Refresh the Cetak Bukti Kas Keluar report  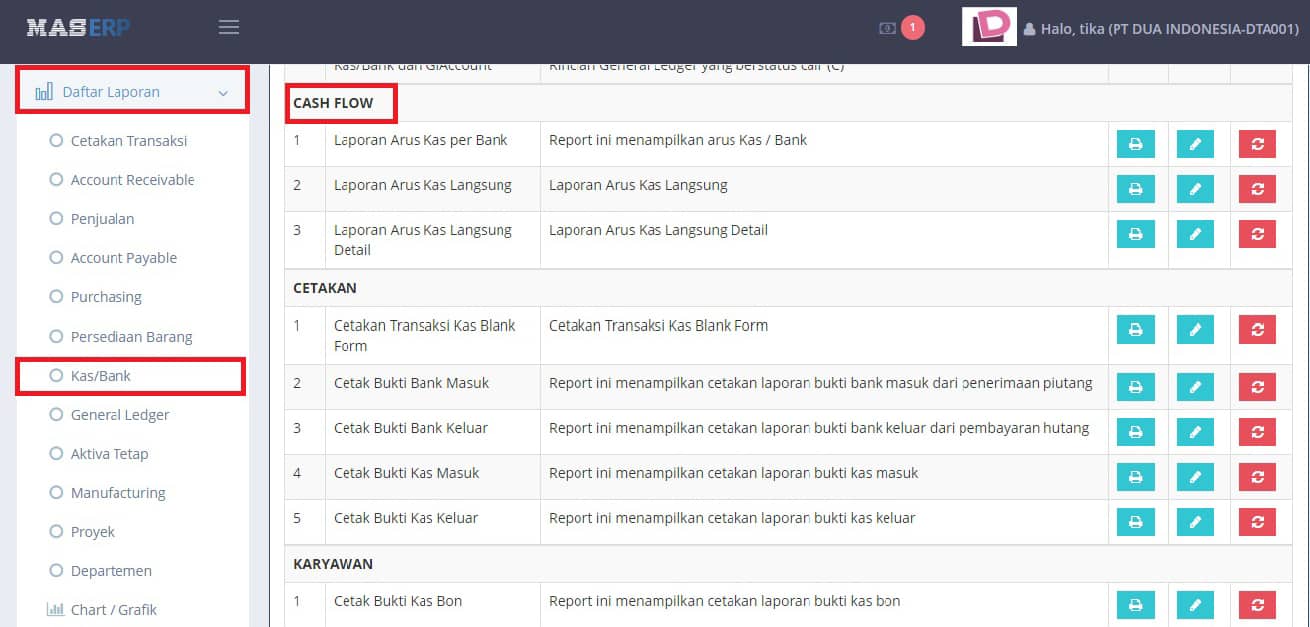point(1257,522)
